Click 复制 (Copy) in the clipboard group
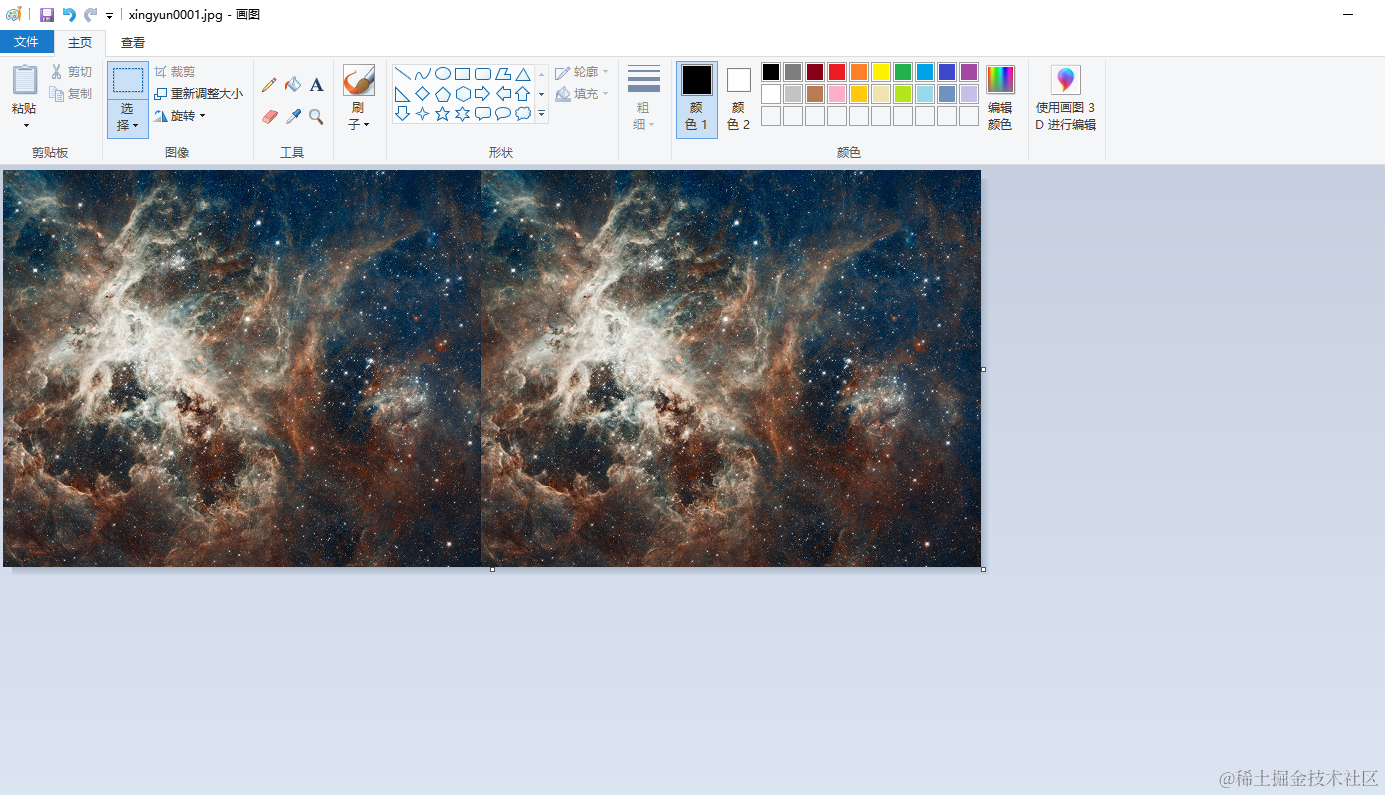The width and height of the screenshot is (1385, 795). 71,94
